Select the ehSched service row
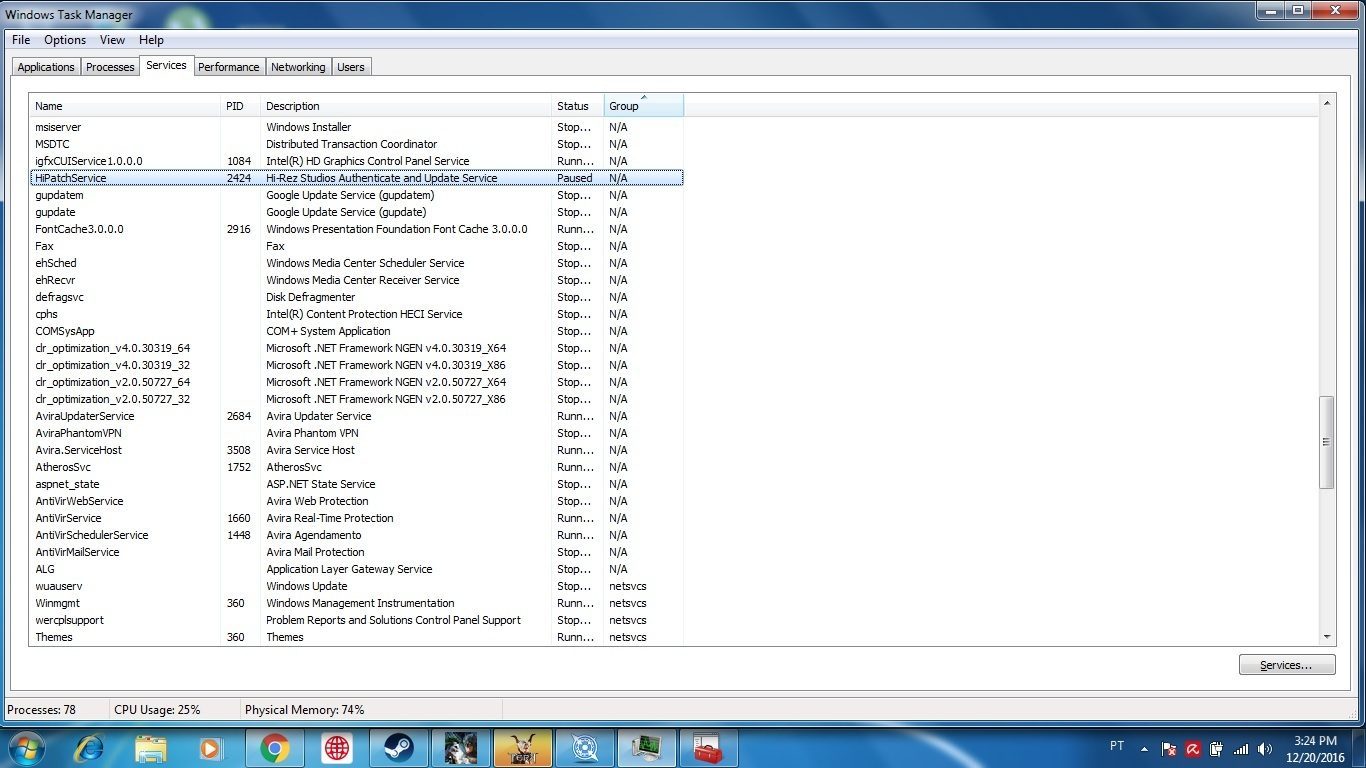This screenshot has height=768, width=1366. 357,263
